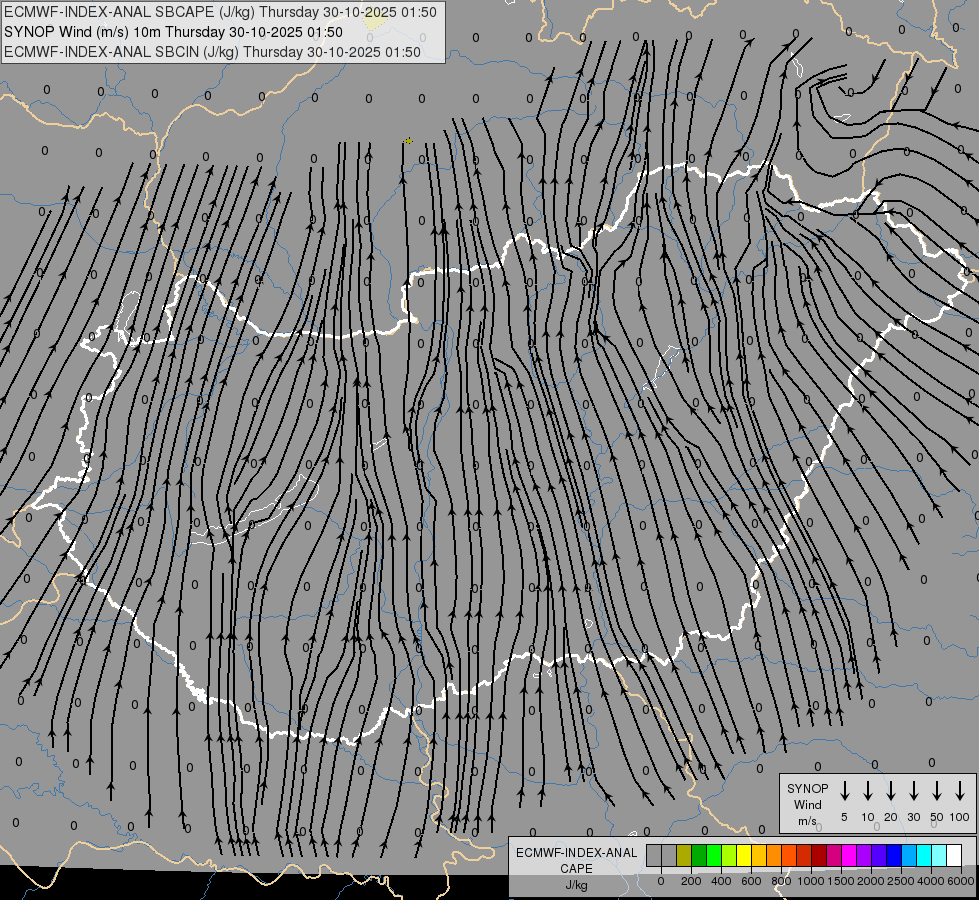Click the 2000 value under CAPE scale
Image resolution: width=979 pixels, height=900 pixels.
click(871, 881)
